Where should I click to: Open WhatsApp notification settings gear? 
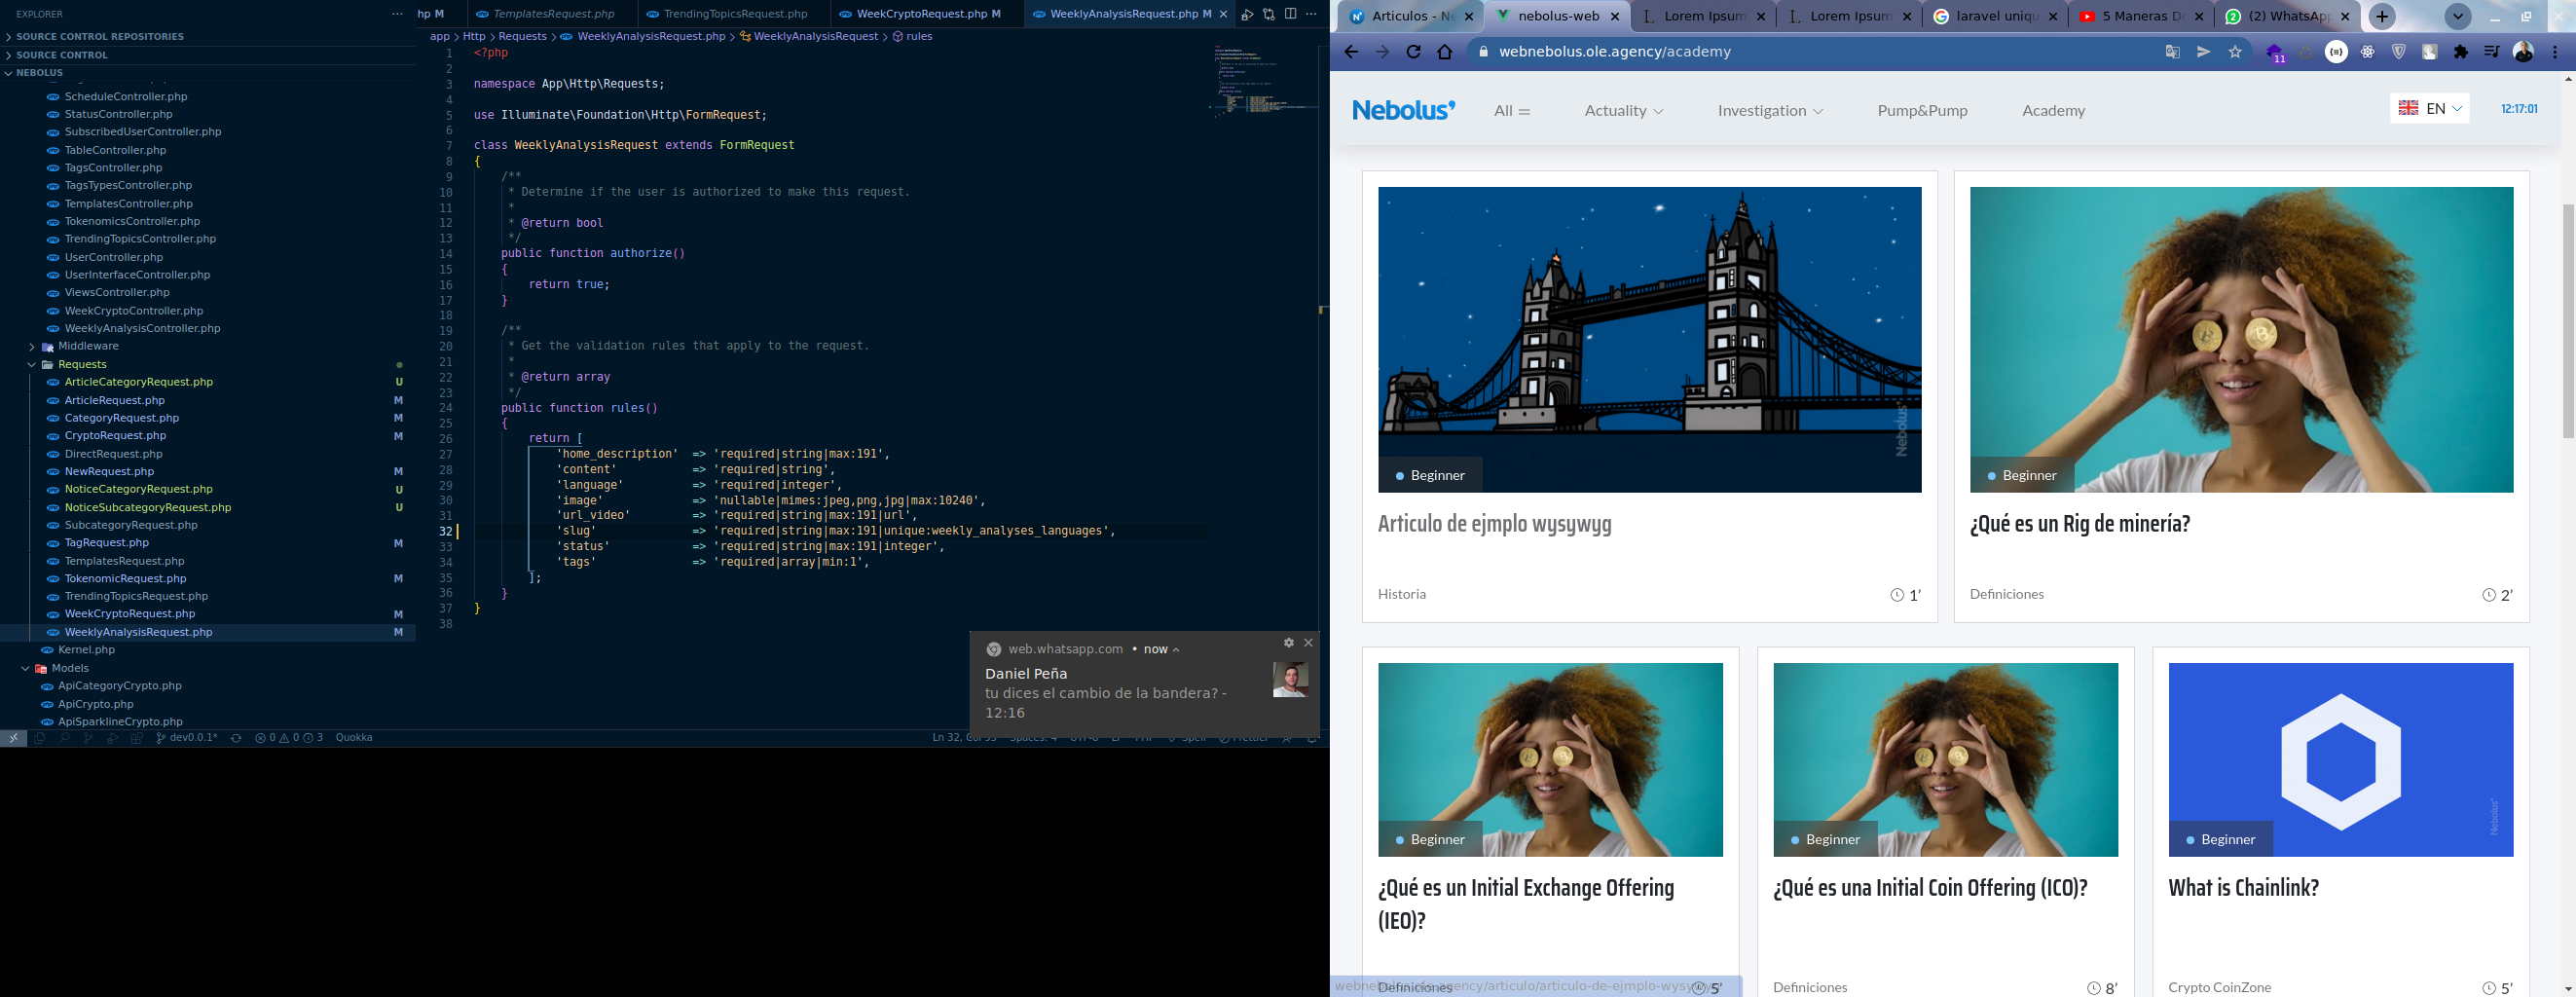(x=1288, y=643)
